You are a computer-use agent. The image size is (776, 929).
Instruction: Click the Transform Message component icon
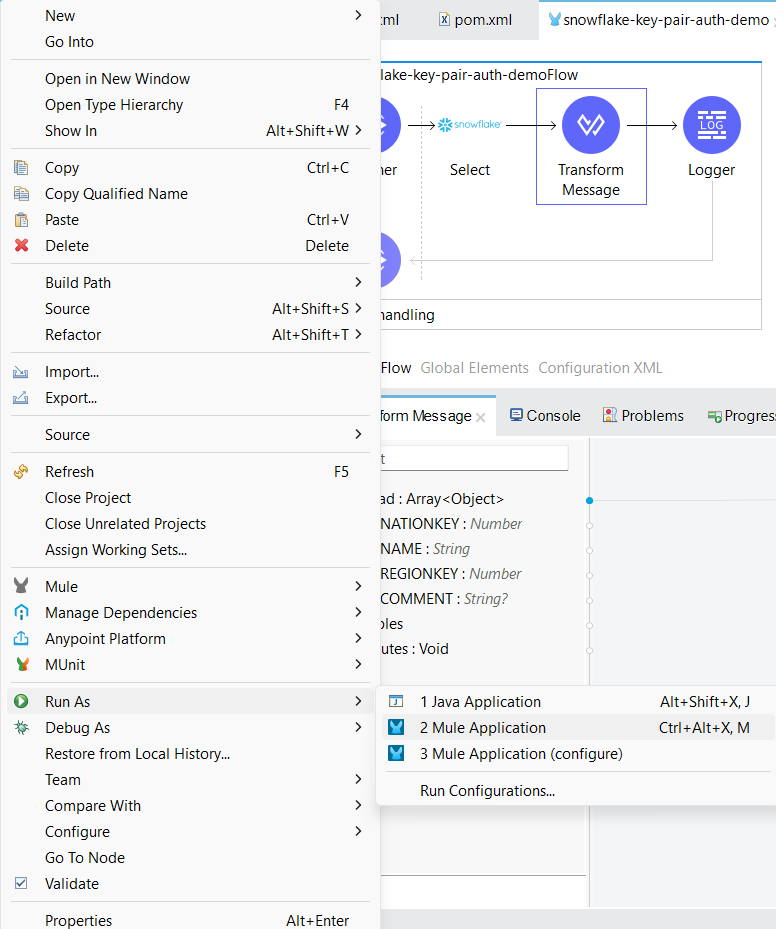click(590, 126)
